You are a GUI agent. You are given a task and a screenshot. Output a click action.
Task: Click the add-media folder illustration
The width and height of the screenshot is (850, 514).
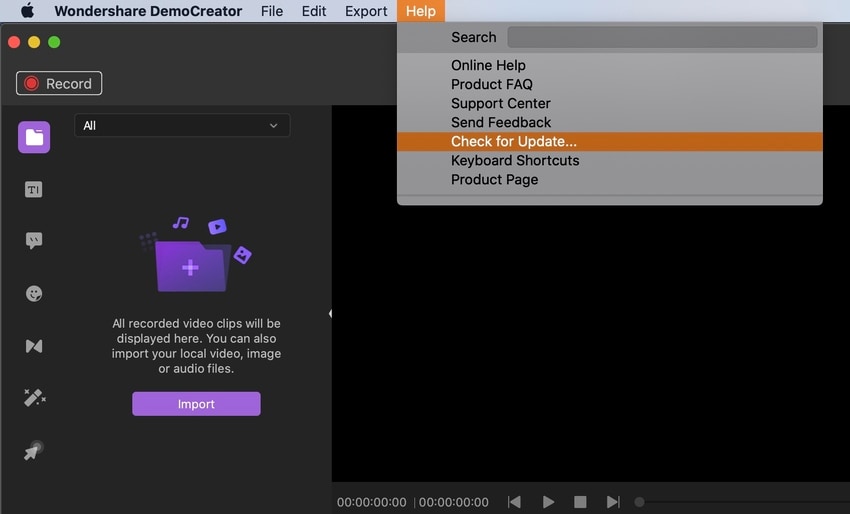pyautogui.click(x=196, y=255)
